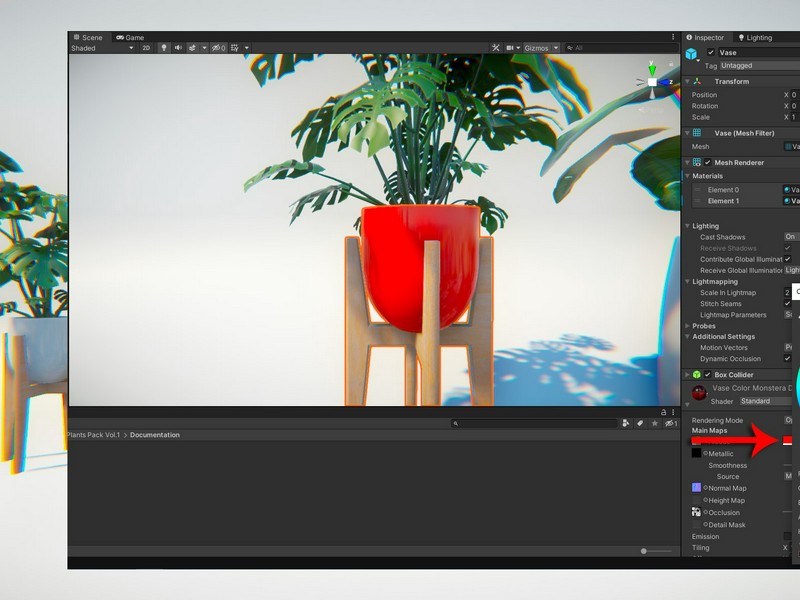Click the Mesh Filter grid icon
This screenshot has height=600, width=800.
(x=697, y=133)
